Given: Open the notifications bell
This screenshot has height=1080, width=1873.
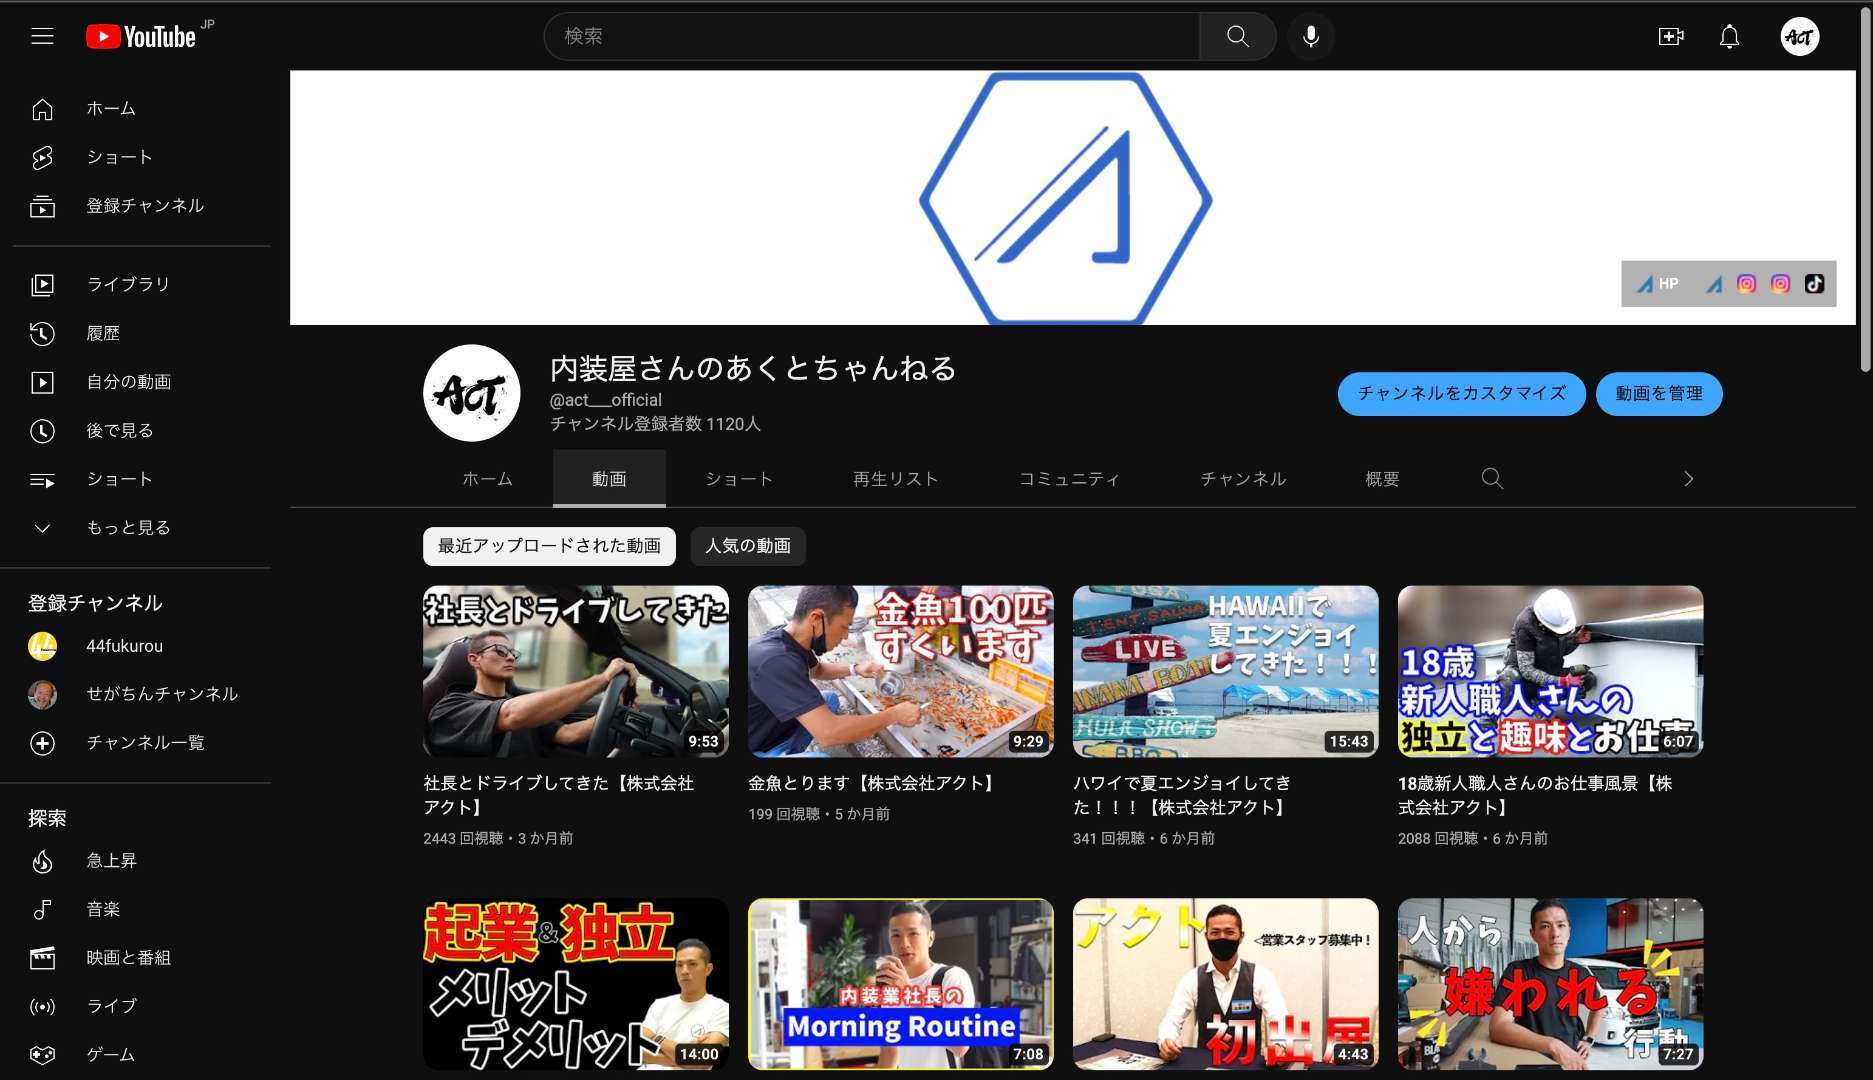Looking at the screenshot, I should (1729, 37).
